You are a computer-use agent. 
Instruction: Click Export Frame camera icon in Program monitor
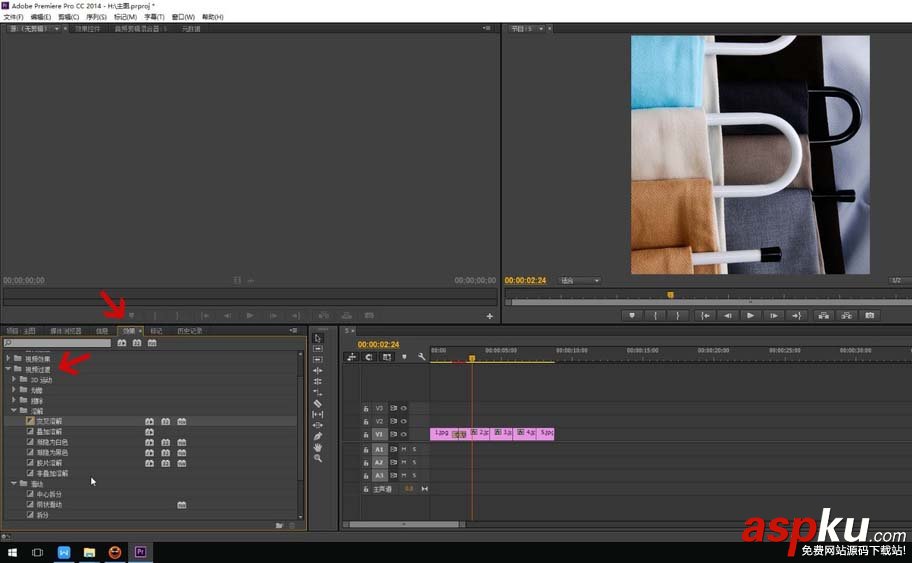tap(870, 315)
